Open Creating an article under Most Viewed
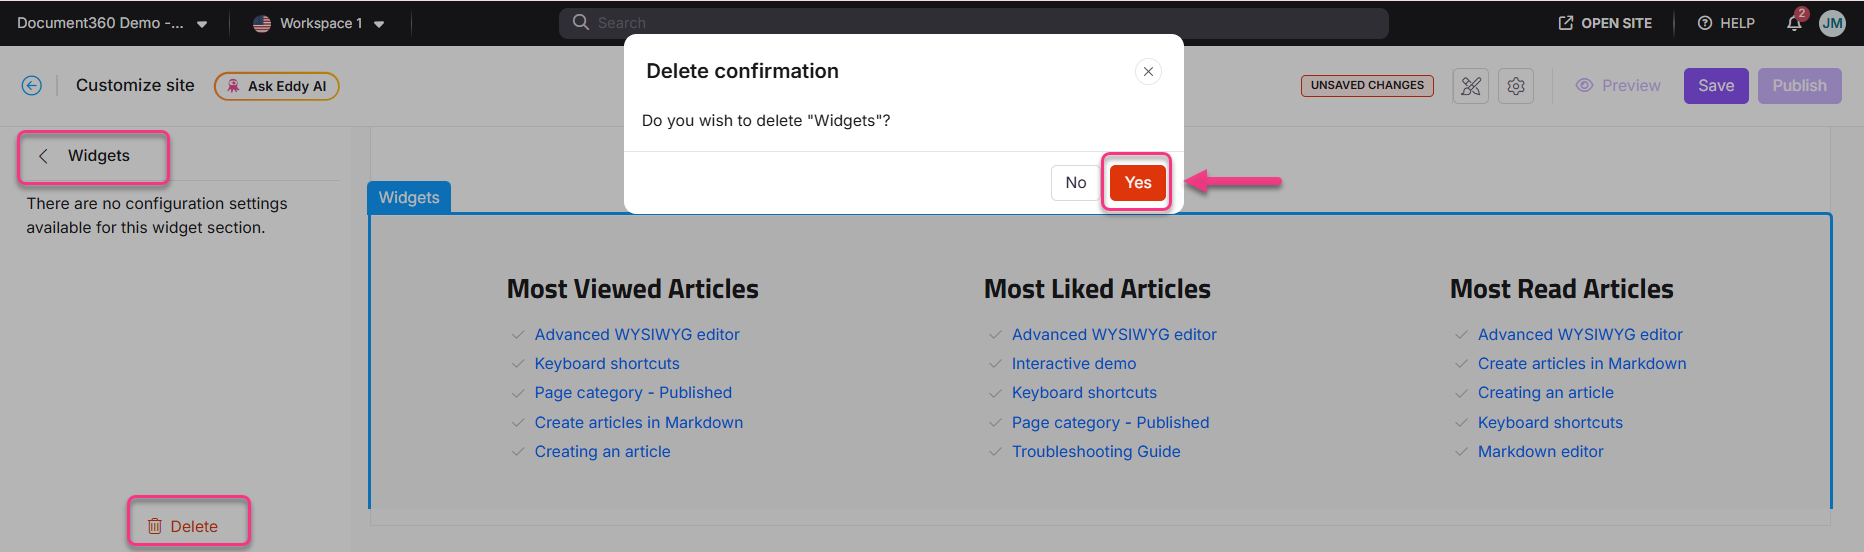1864x552 pixels. (602, 451)
